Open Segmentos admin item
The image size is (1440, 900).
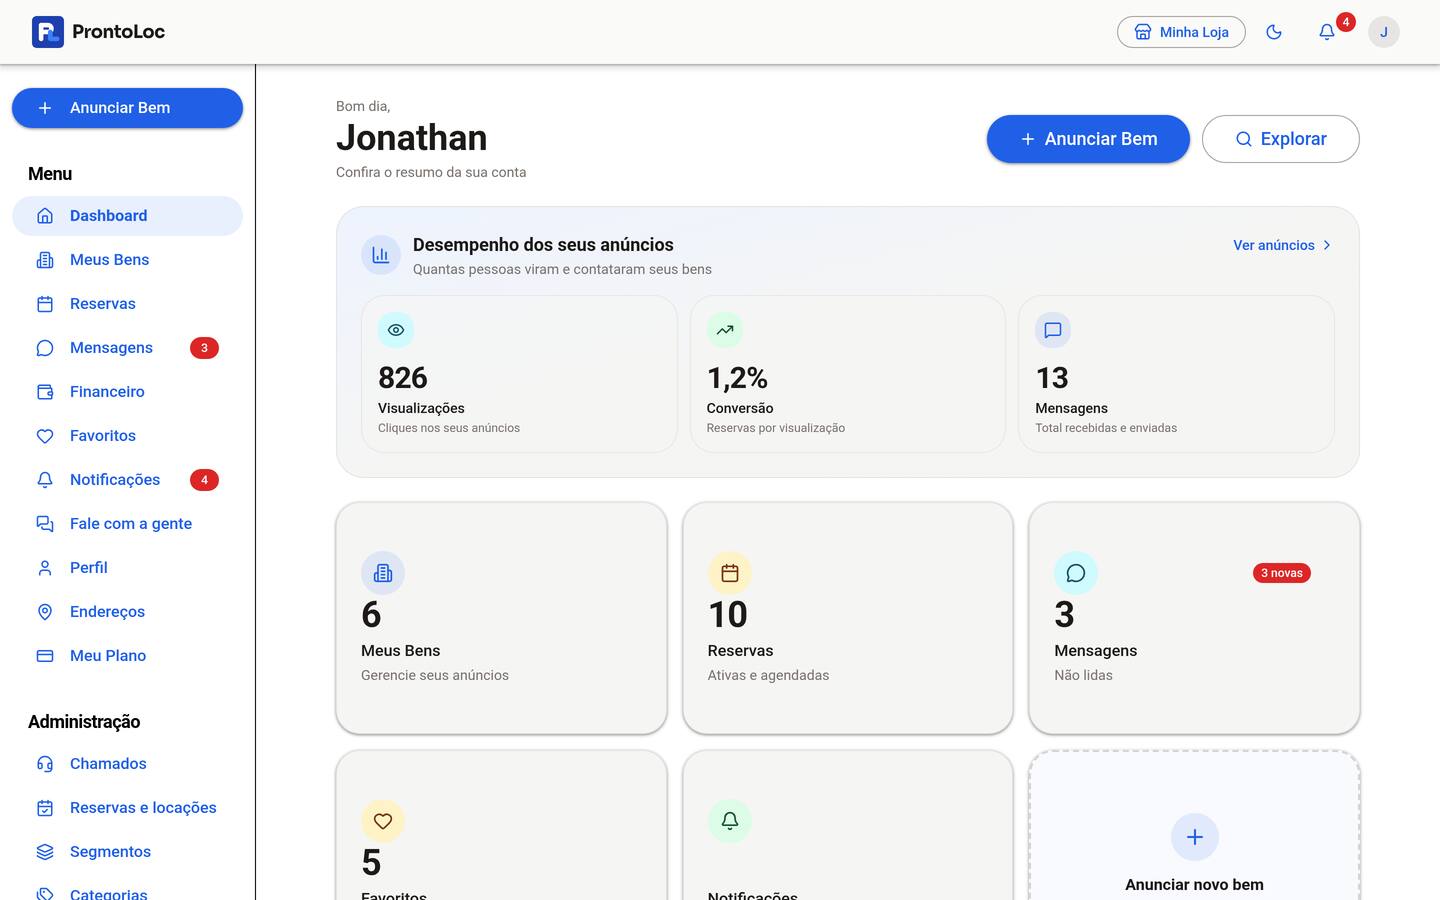coord(127,852)
